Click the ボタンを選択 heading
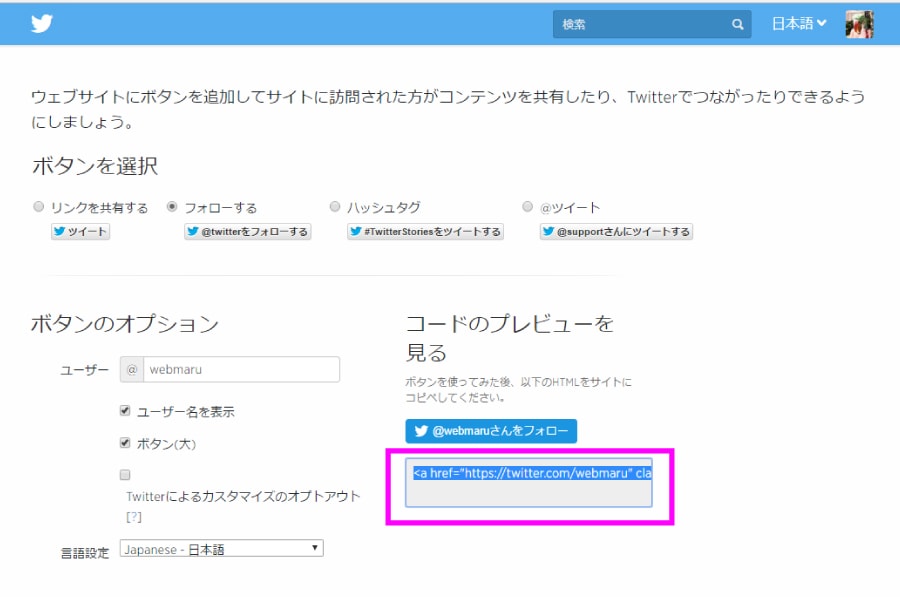The width and height of the screenshot is (900, 597). pyautogui.click(x=95, y=166)
